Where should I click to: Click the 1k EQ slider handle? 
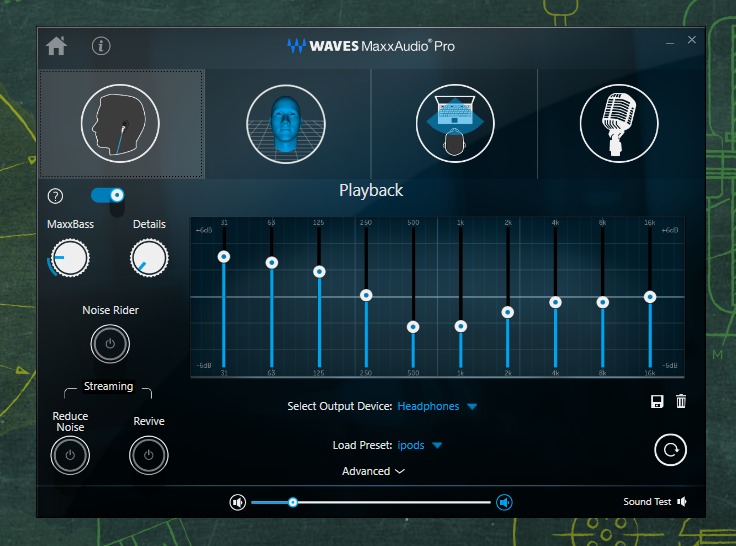click(461, 326)
